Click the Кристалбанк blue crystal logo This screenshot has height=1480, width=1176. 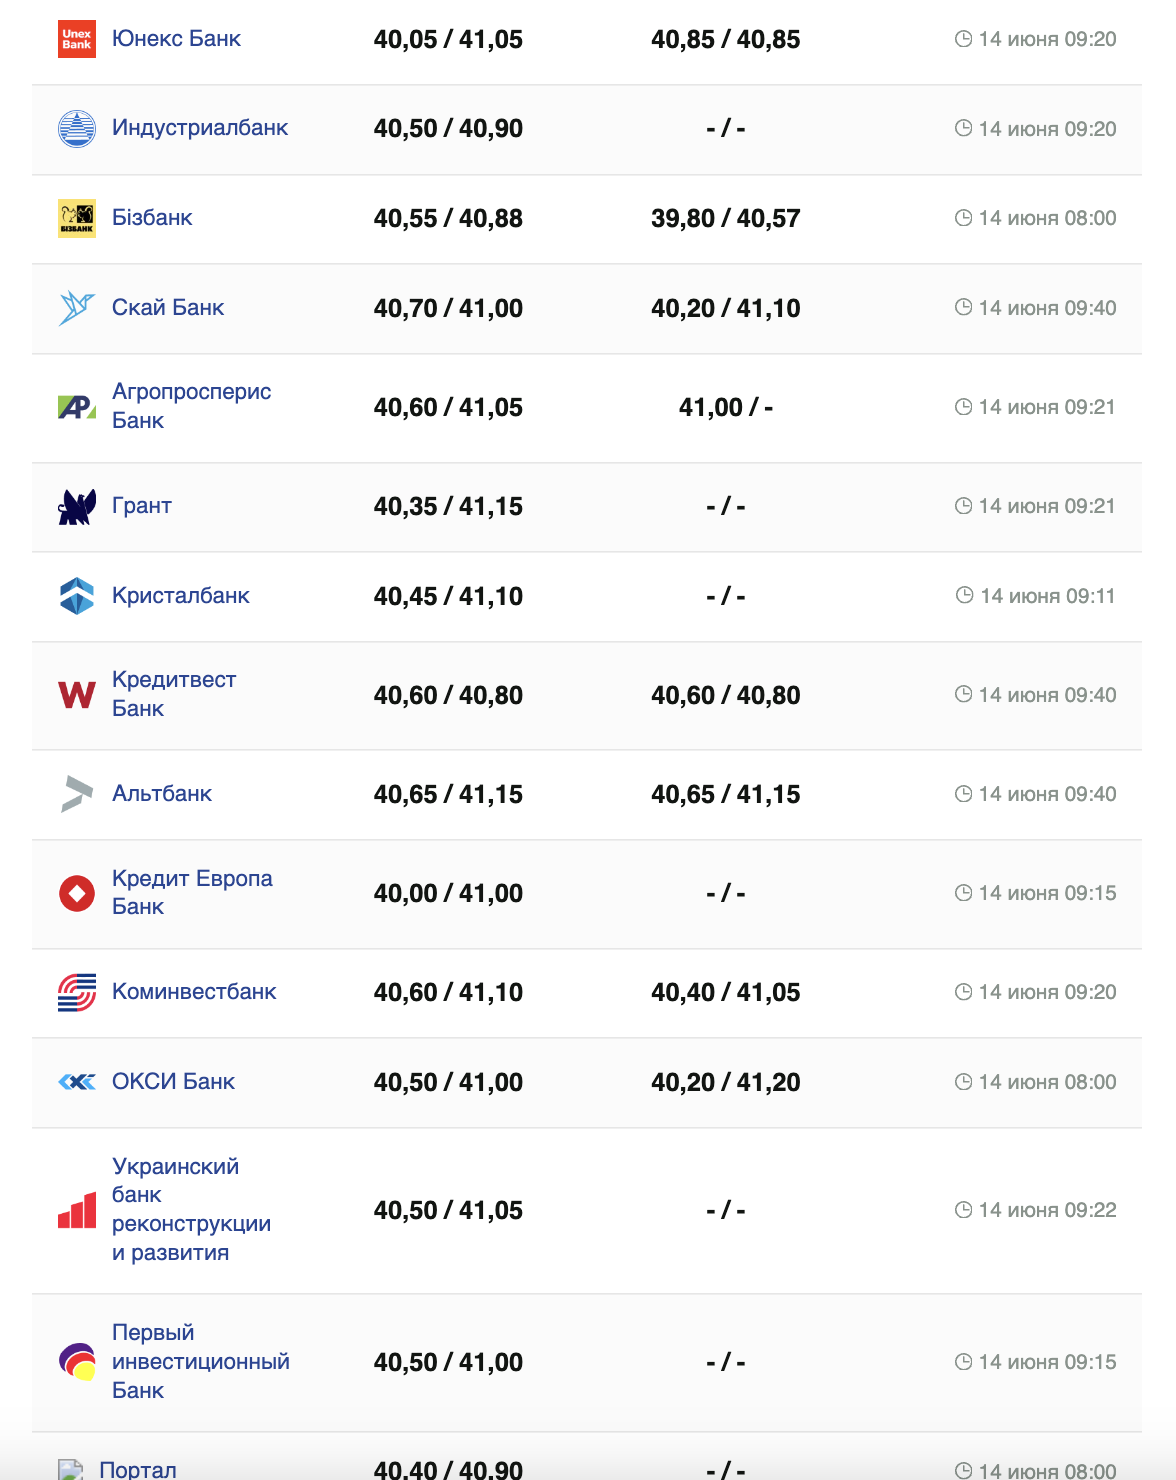[x=77, y=596]
